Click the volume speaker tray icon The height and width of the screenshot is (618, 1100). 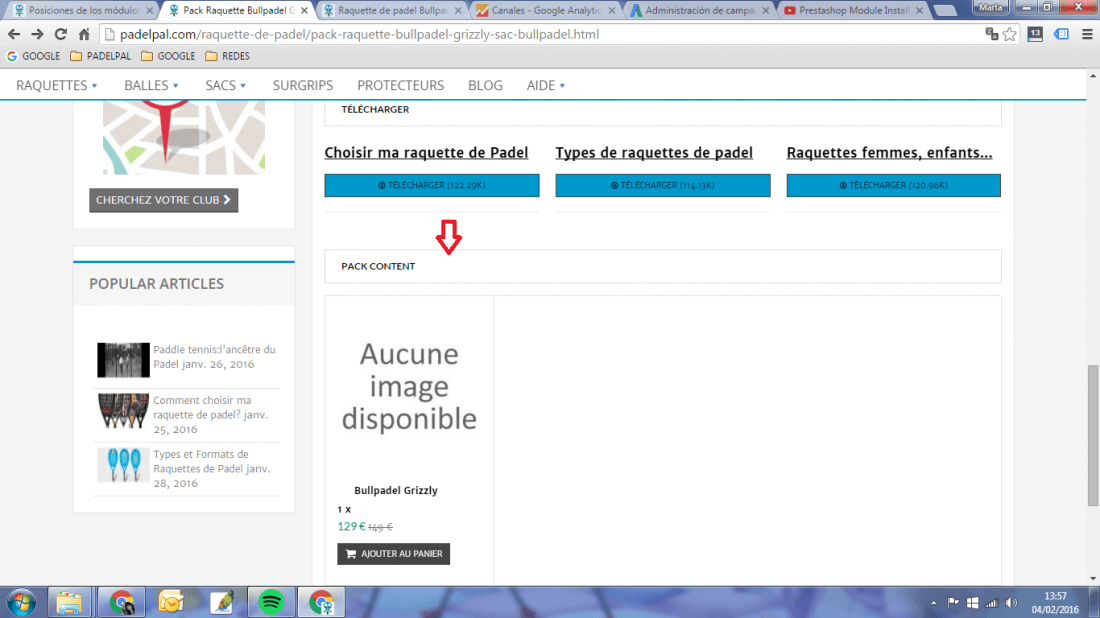pos(1011,603)
